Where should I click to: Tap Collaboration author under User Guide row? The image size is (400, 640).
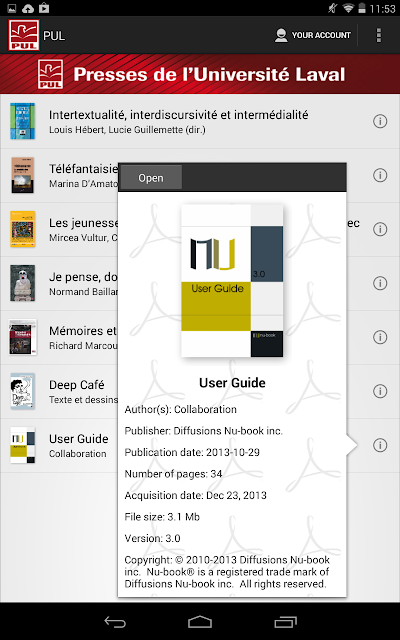78,453
